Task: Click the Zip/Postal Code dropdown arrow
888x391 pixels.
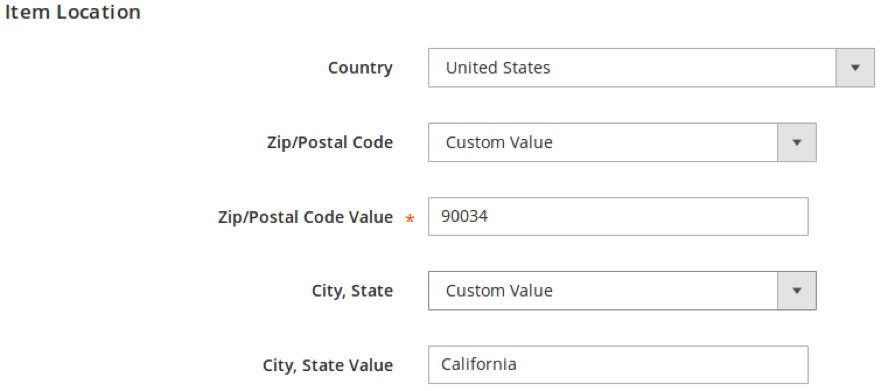Action: (x=797, y=142)
